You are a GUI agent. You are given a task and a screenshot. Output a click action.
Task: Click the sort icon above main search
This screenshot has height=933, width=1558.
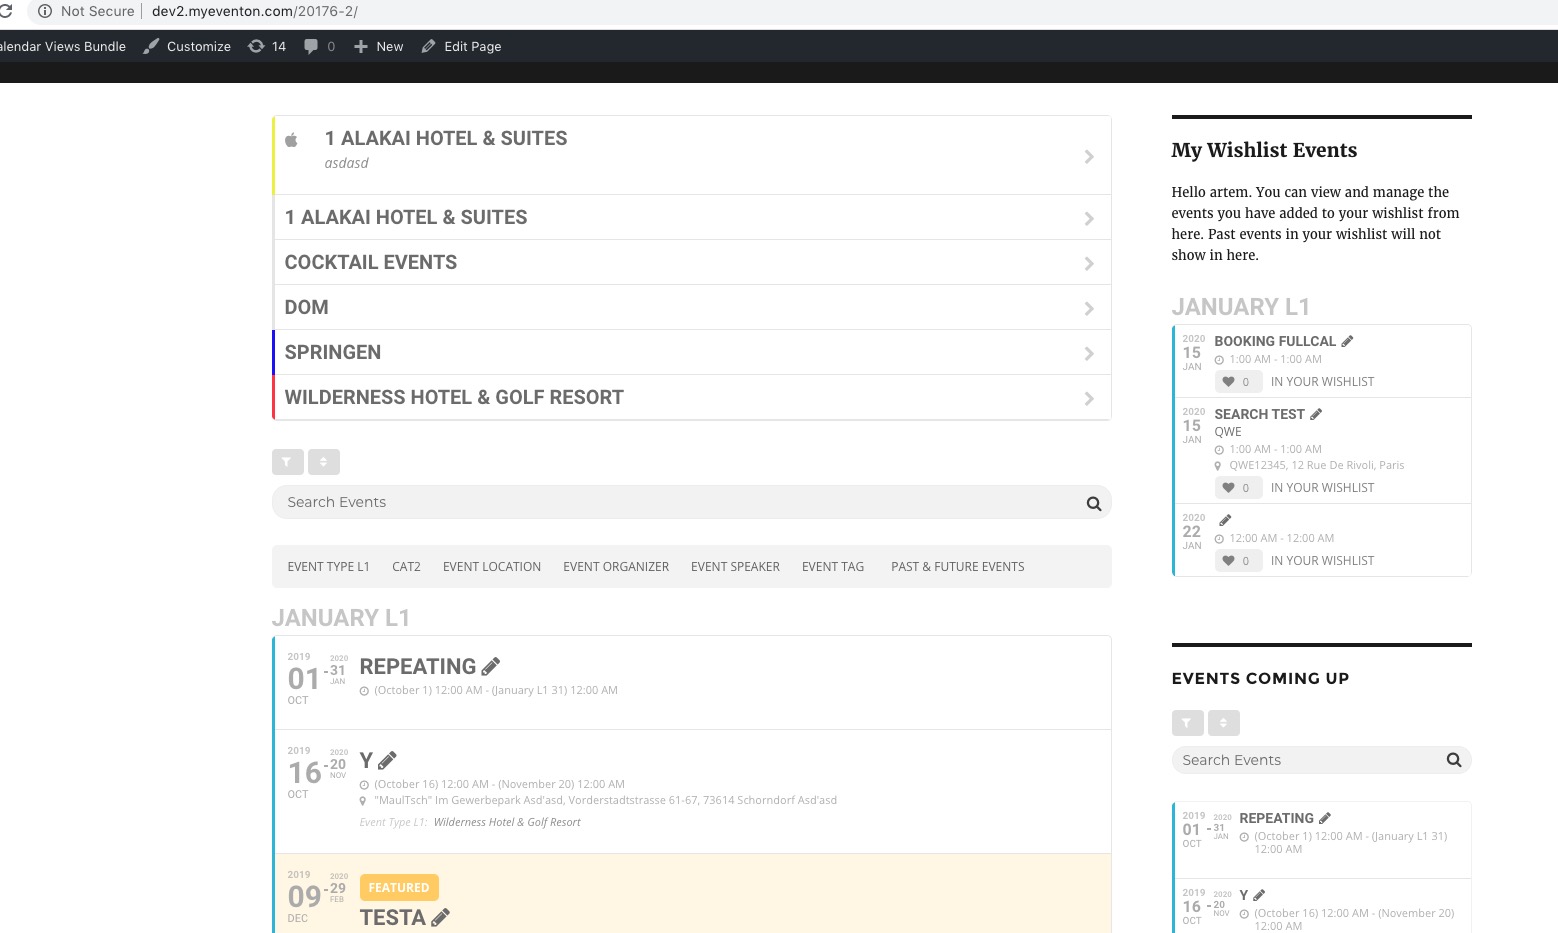click(x=324, y=462)
